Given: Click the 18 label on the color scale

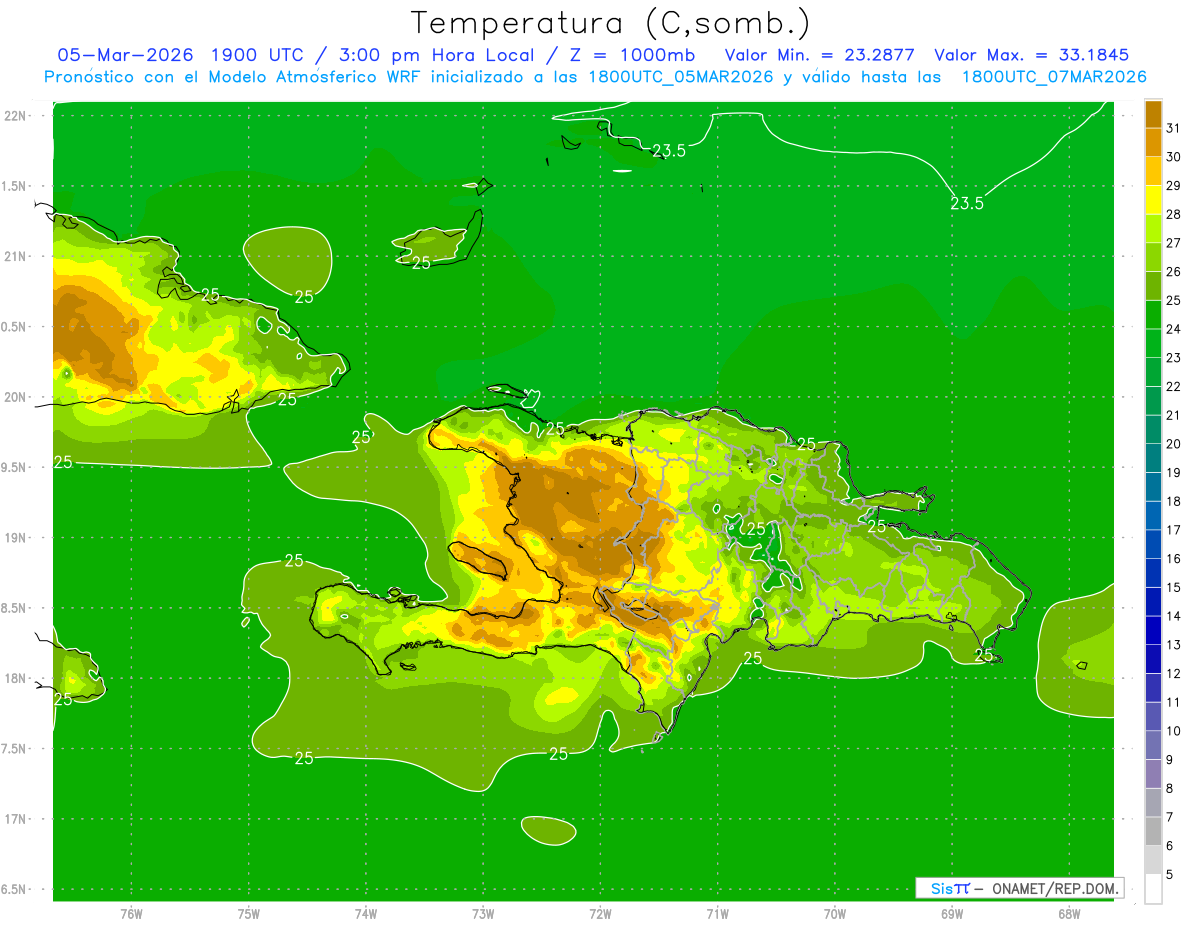Looking at the screenshot, I should pos(1173,501).
